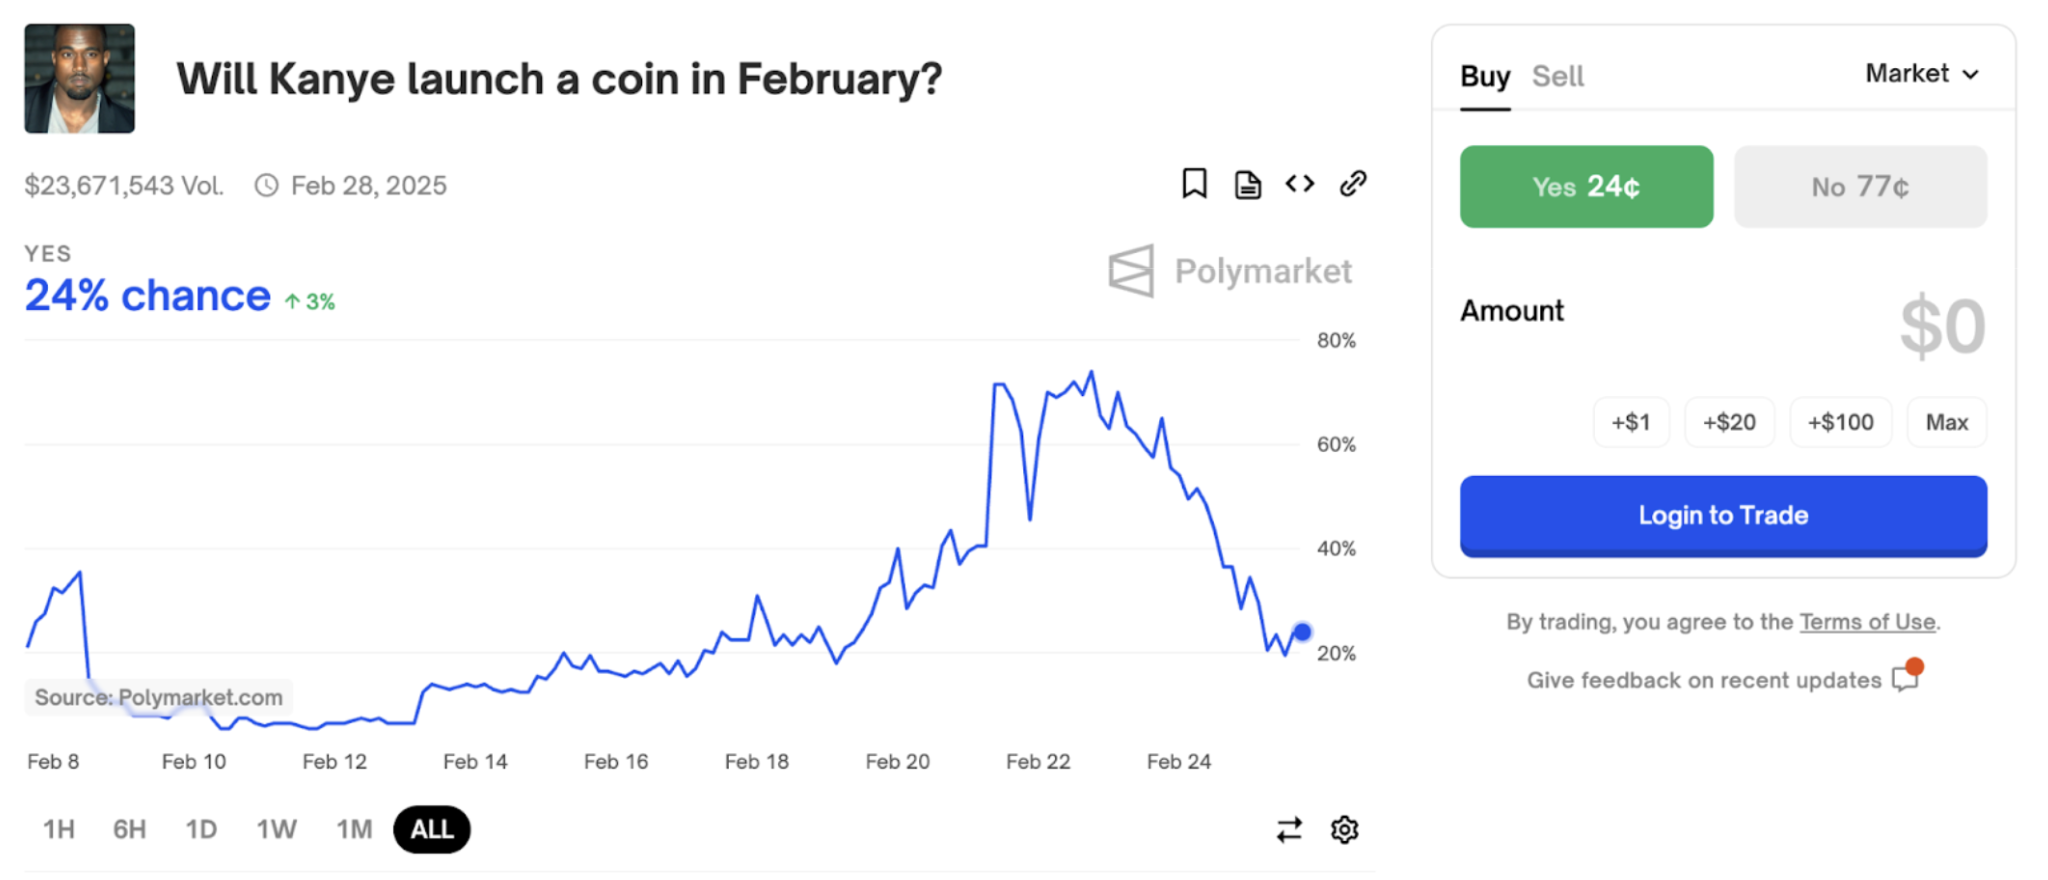
Task: Open chart settings gear icon
Action: [x=1344, y=830]
